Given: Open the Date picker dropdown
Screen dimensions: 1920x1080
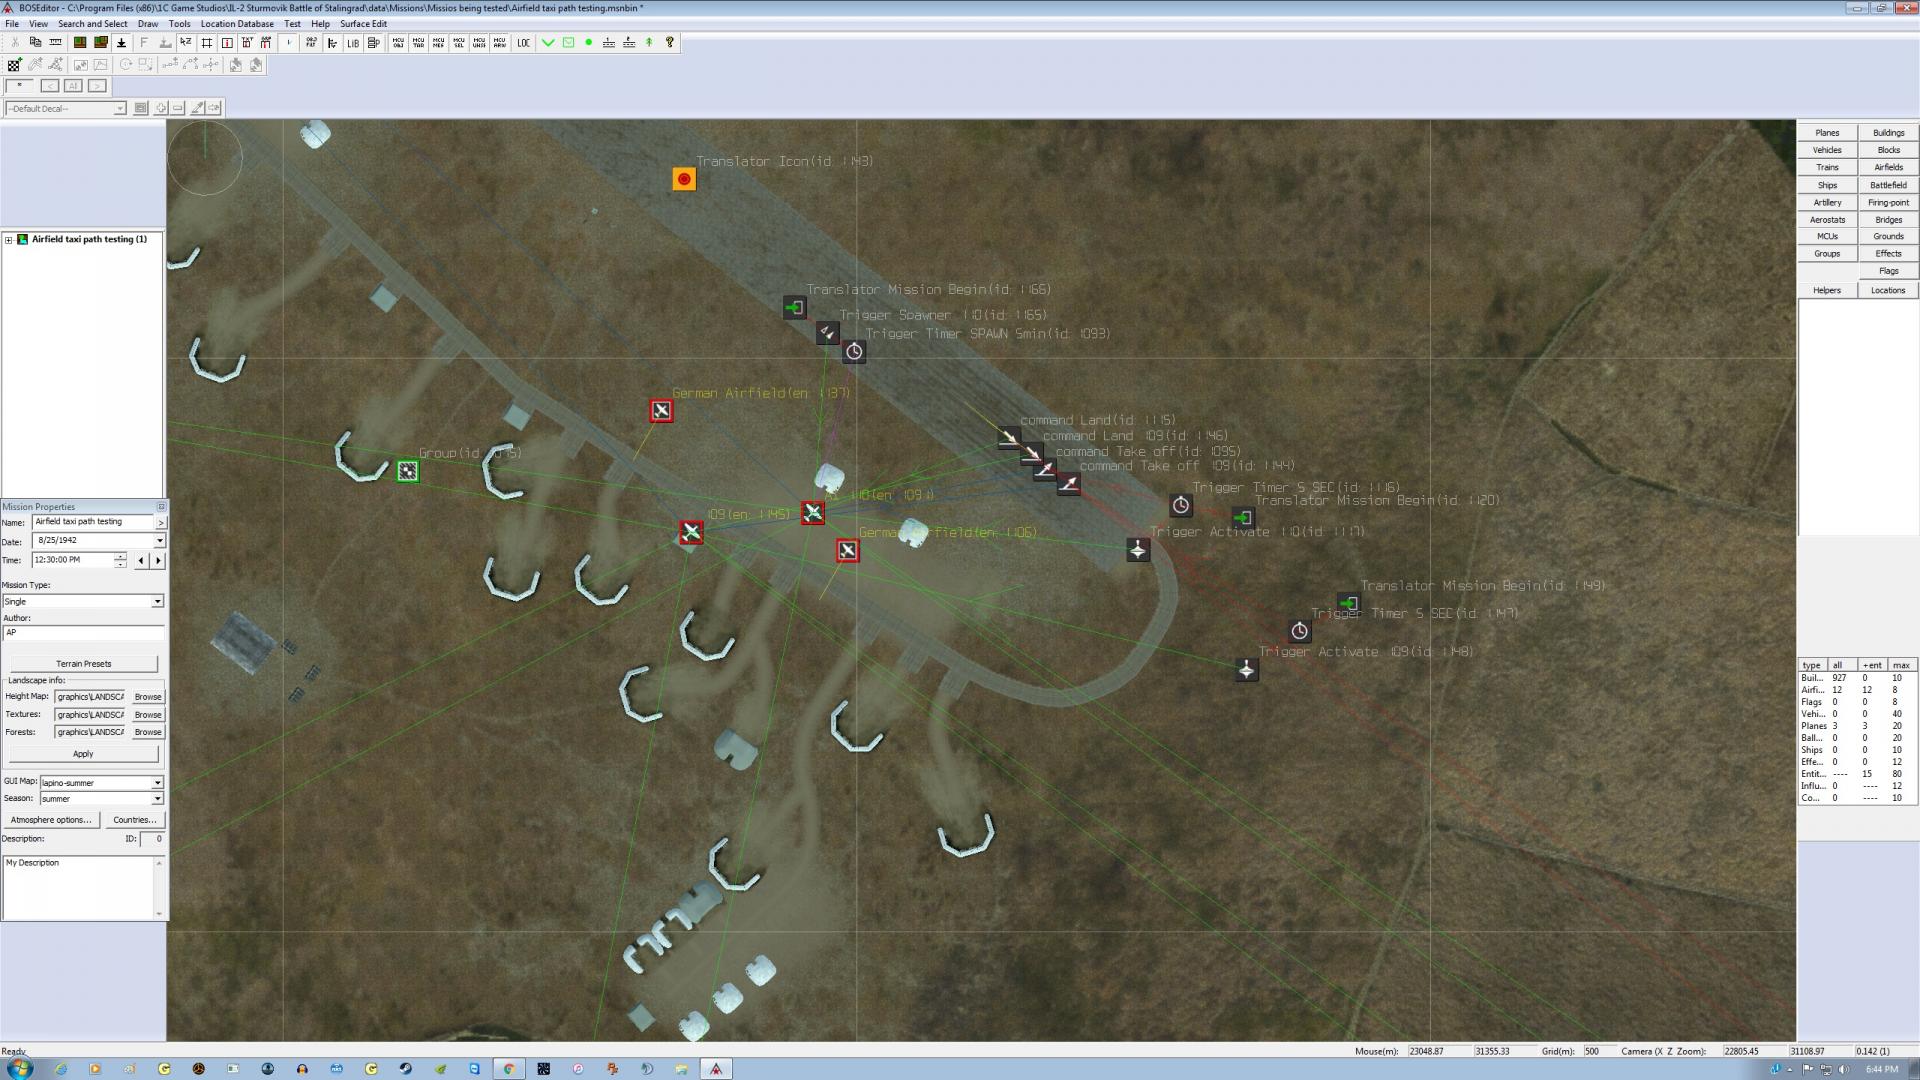Looking at the screenshot, I should [x=159, y=540].
